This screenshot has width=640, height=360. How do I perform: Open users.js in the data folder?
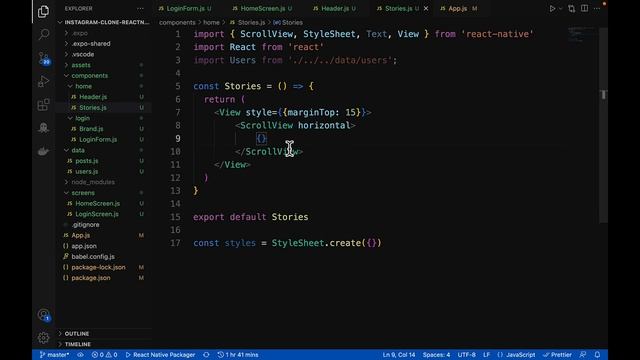click(87, 171)
